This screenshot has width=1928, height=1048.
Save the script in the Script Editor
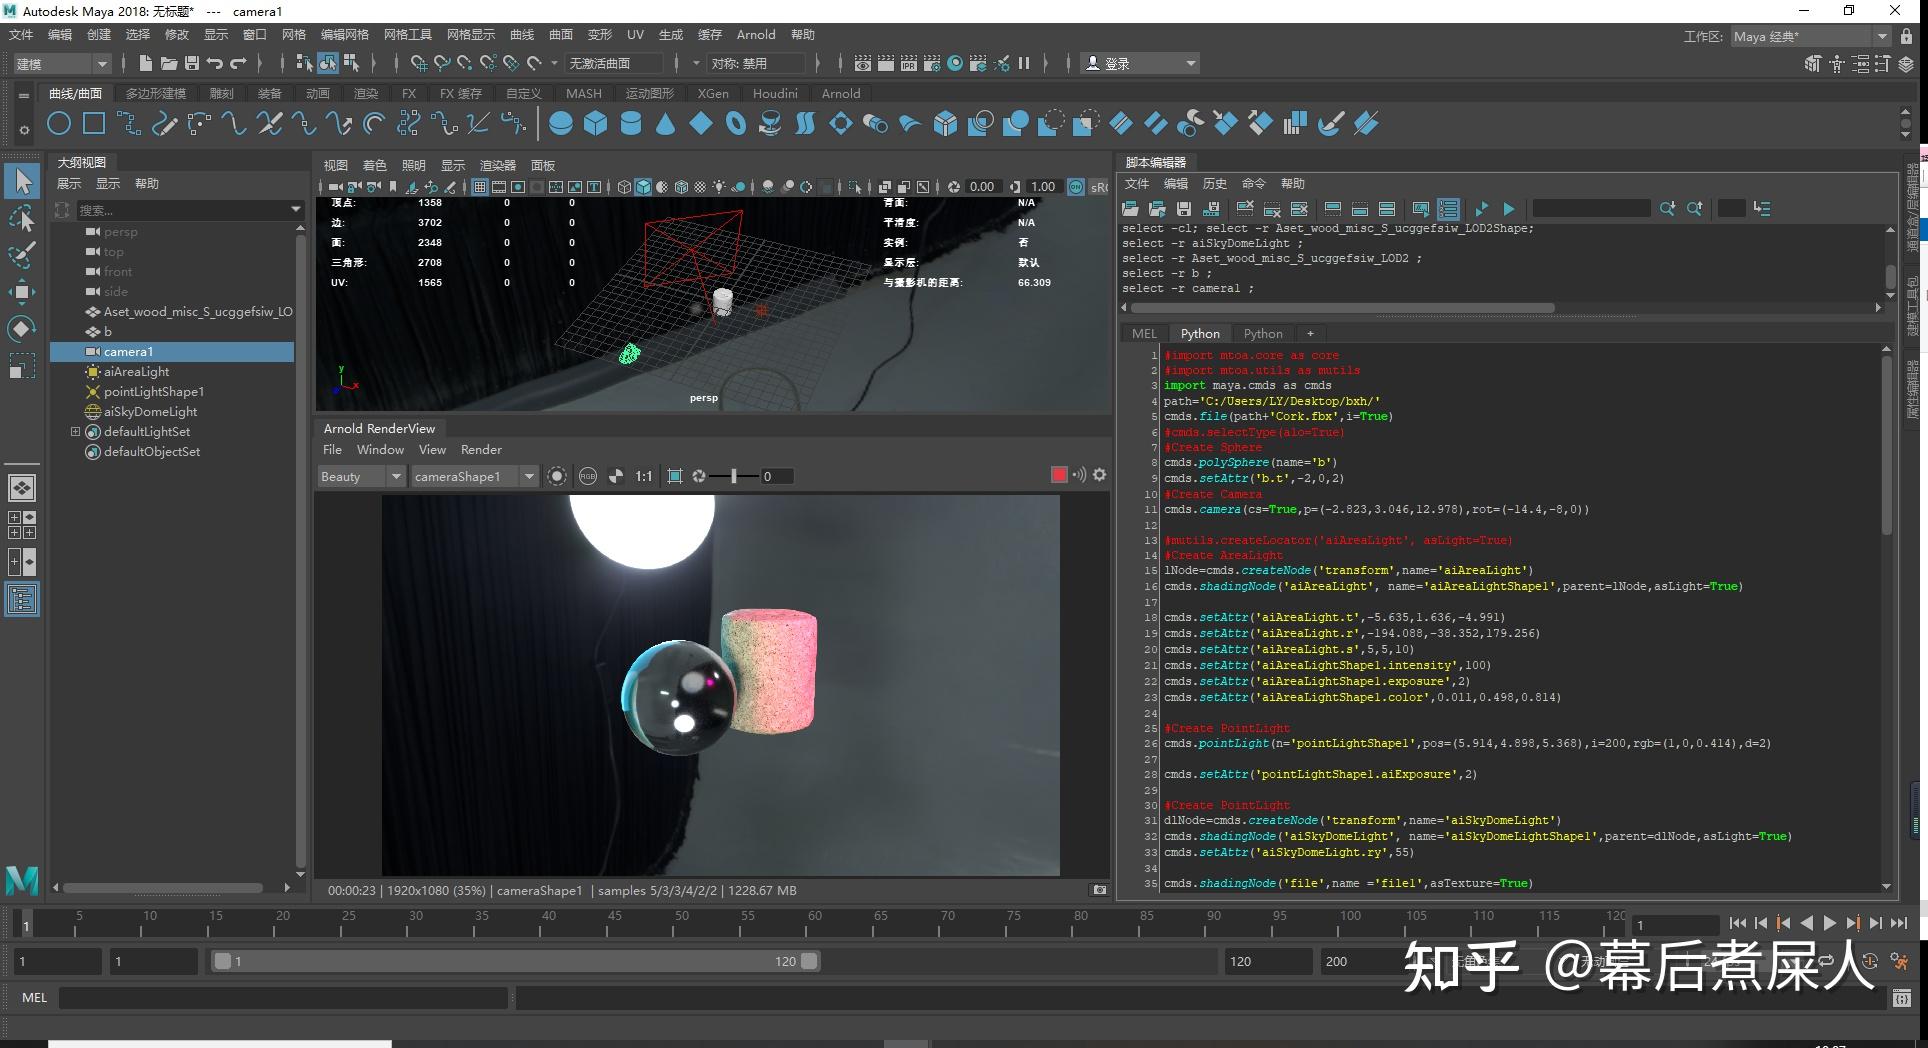(1184, 208)
